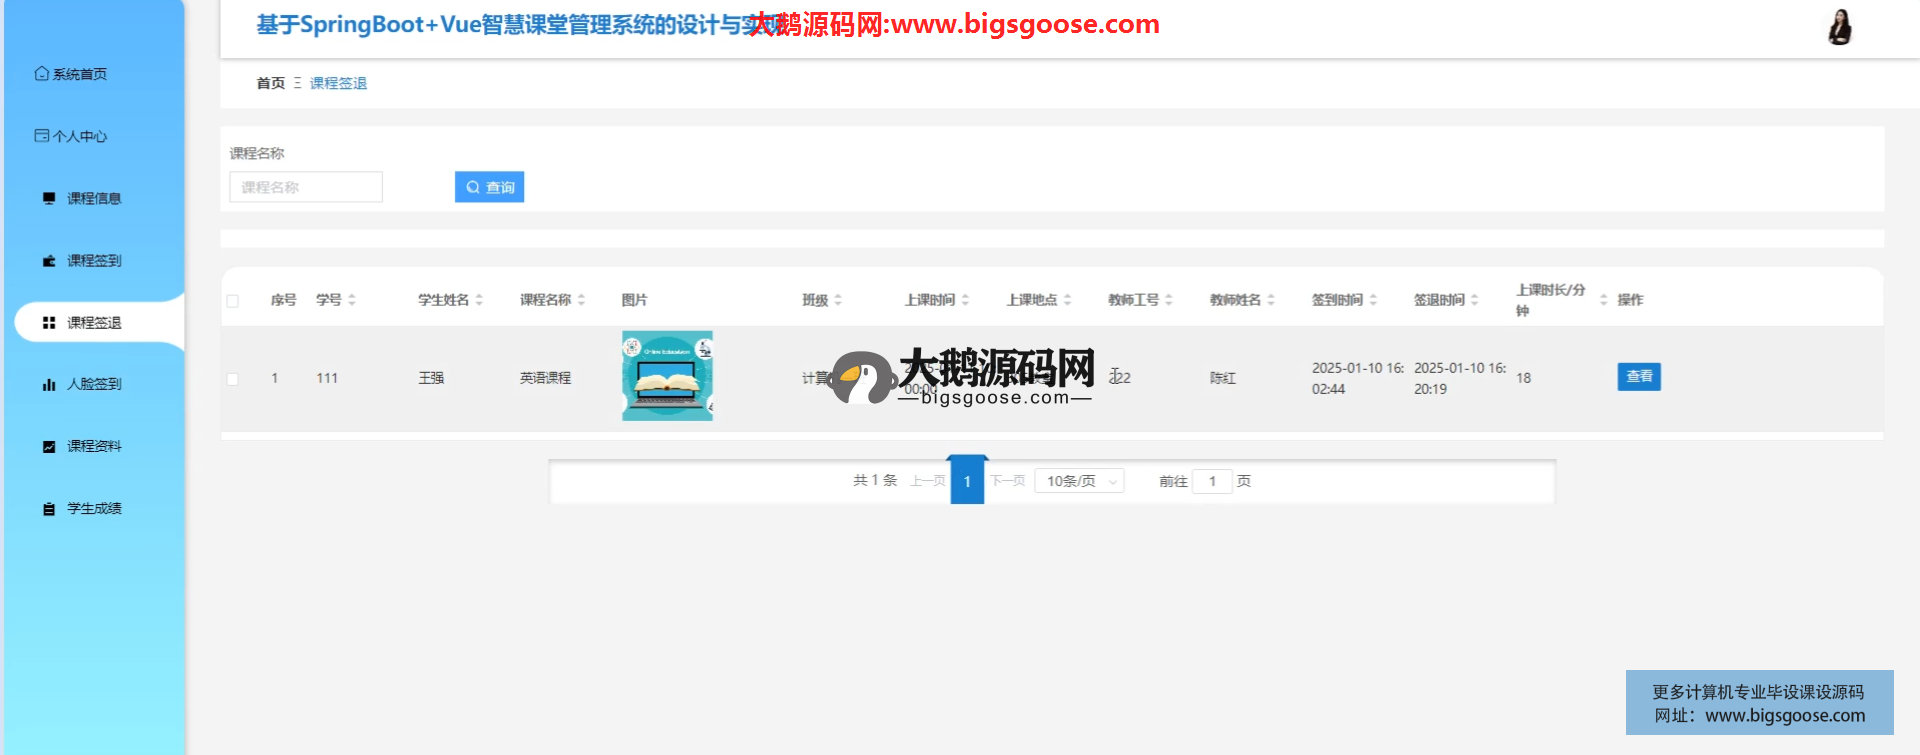
Task: Sort table by 签到时间 column
Action: click(x=1373, y=300)
